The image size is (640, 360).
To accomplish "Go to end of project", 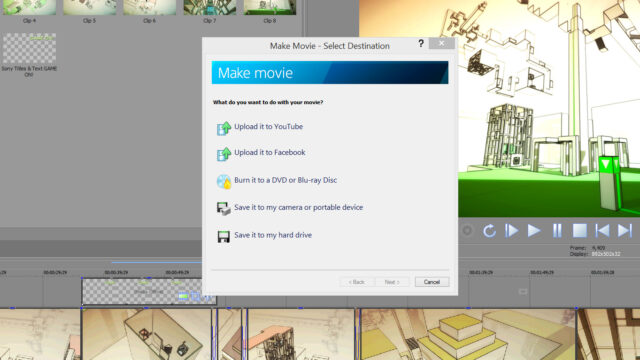I will [624, 231].
